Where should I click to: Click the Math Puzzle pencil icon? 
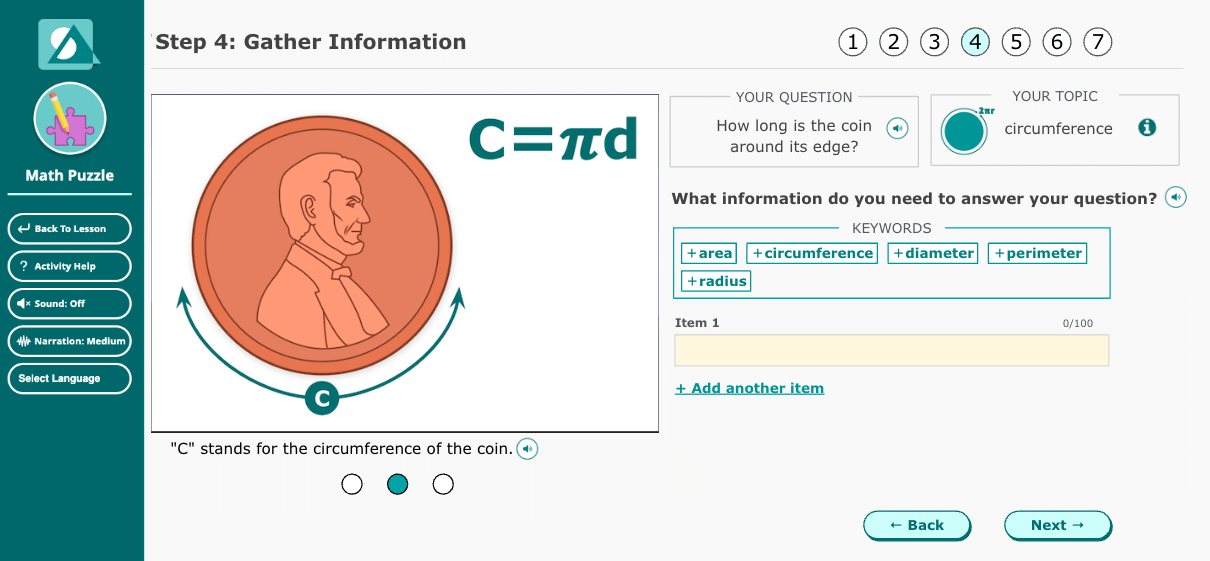point(70,119)
